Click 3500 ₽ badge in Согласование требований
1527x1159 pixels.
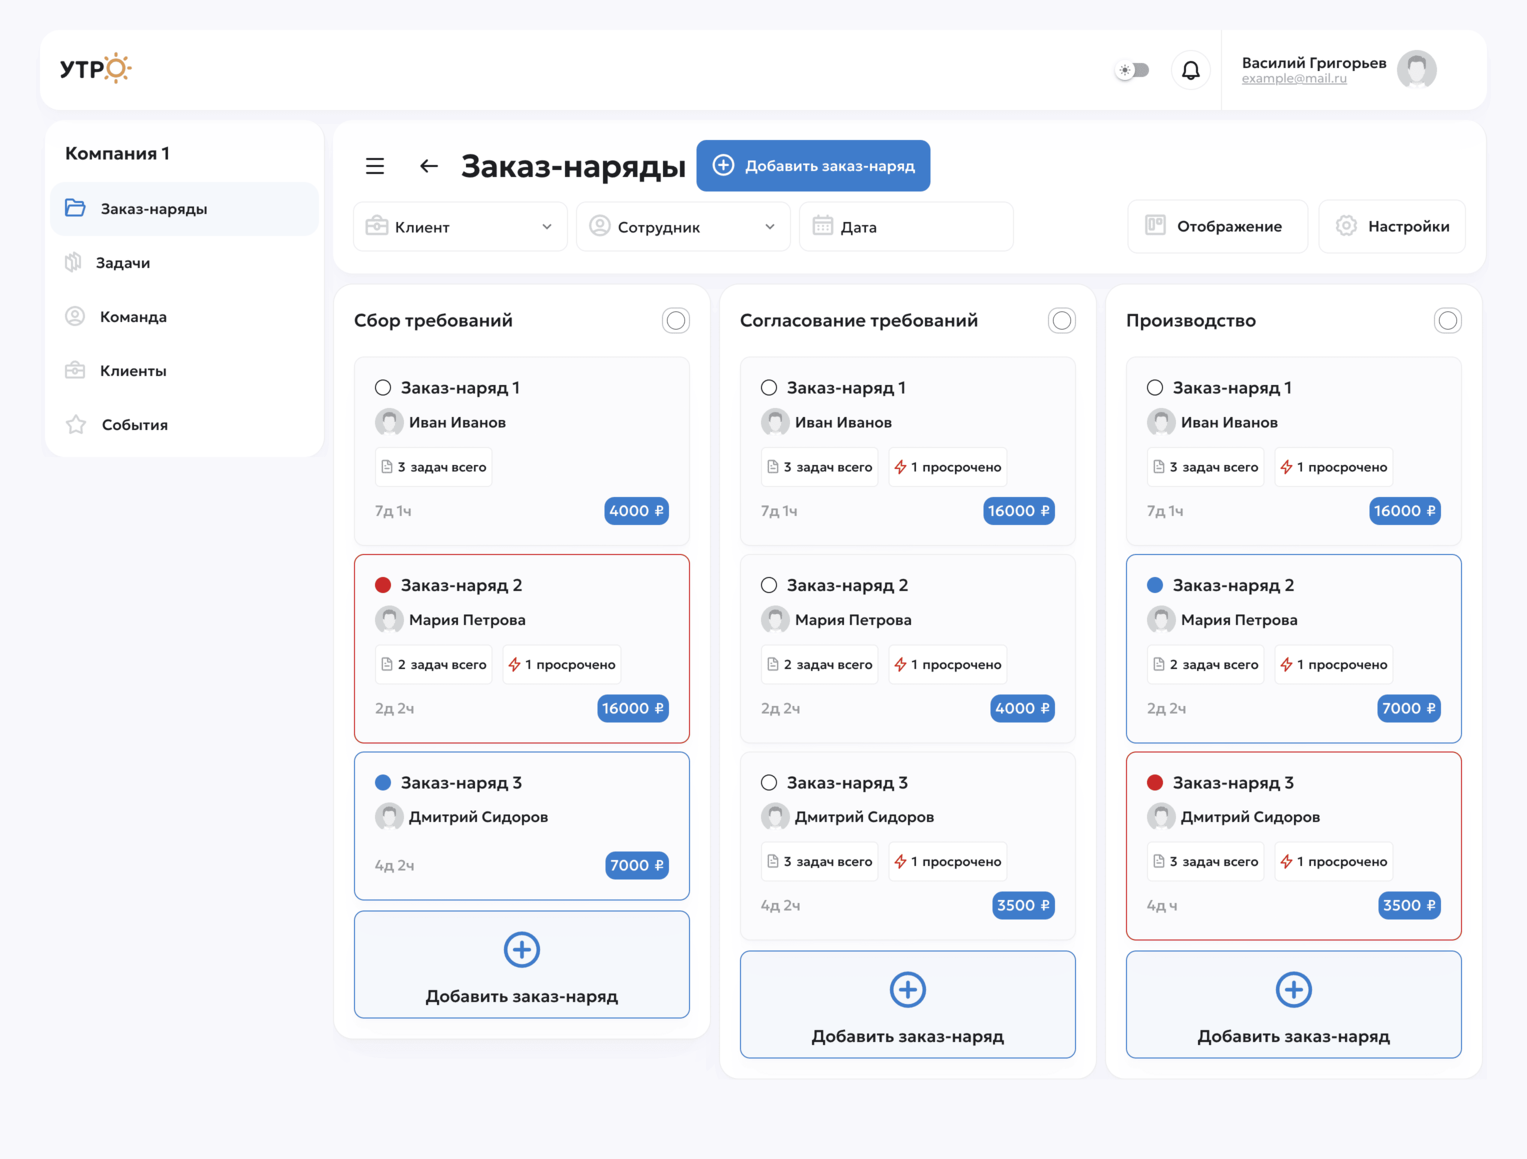click(1023, 906)
